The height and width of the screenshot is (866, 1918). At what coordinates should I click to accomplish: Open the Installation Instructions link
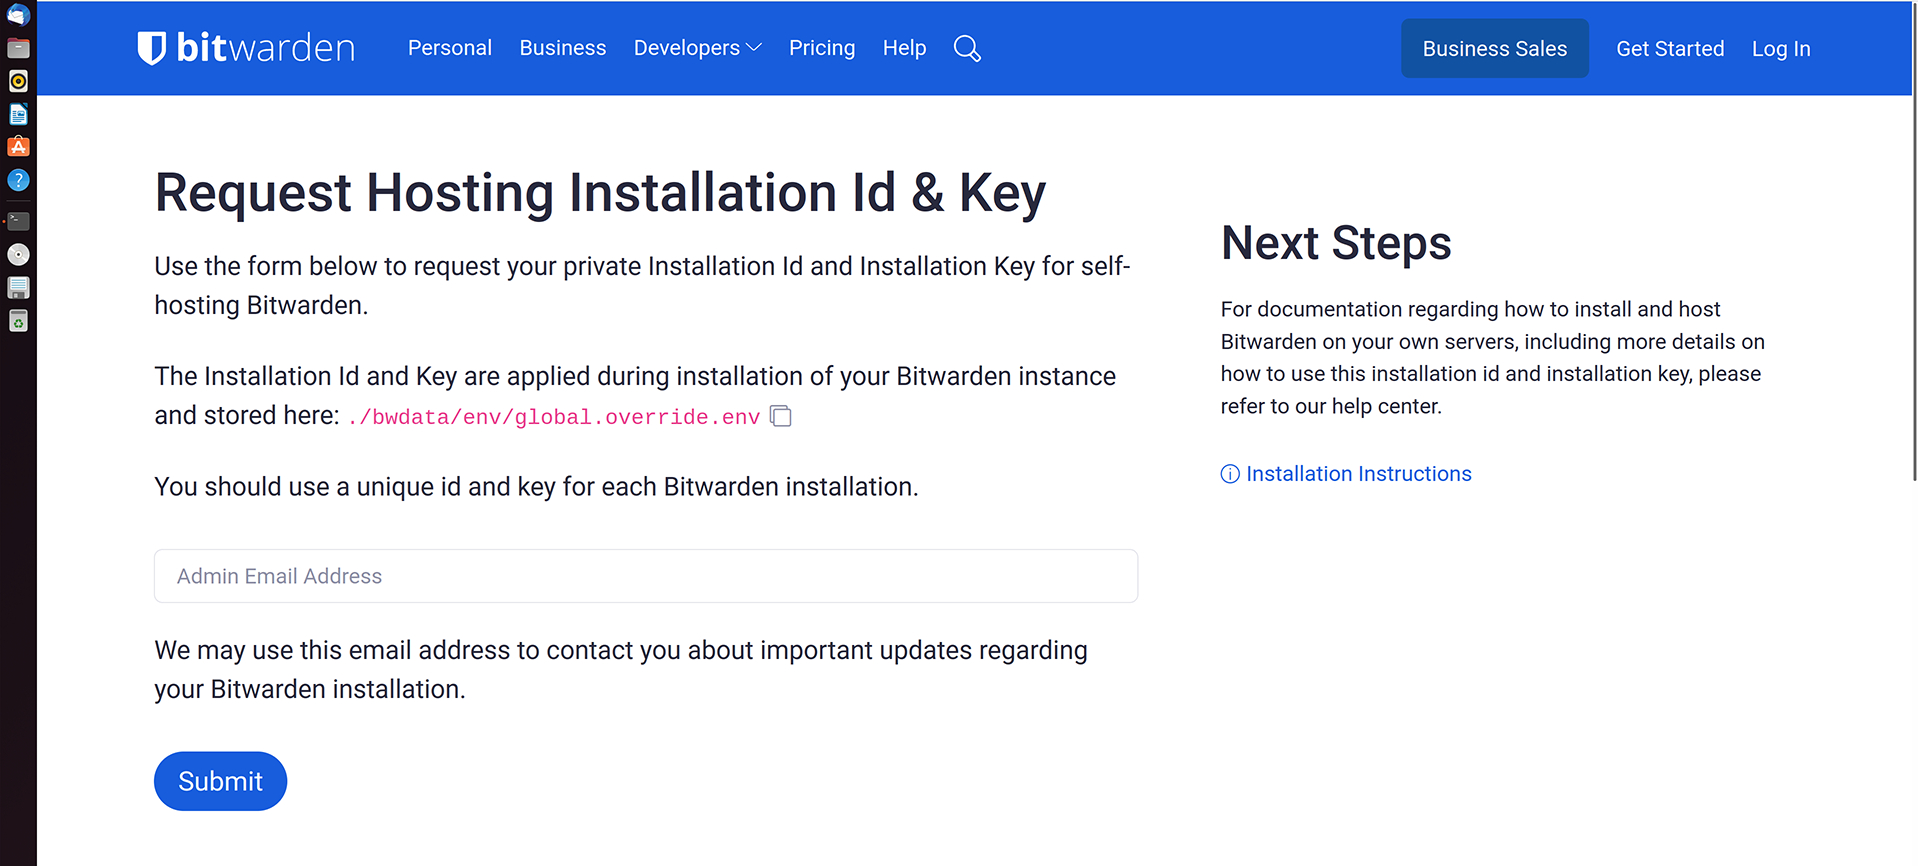tap(1359, 474)
